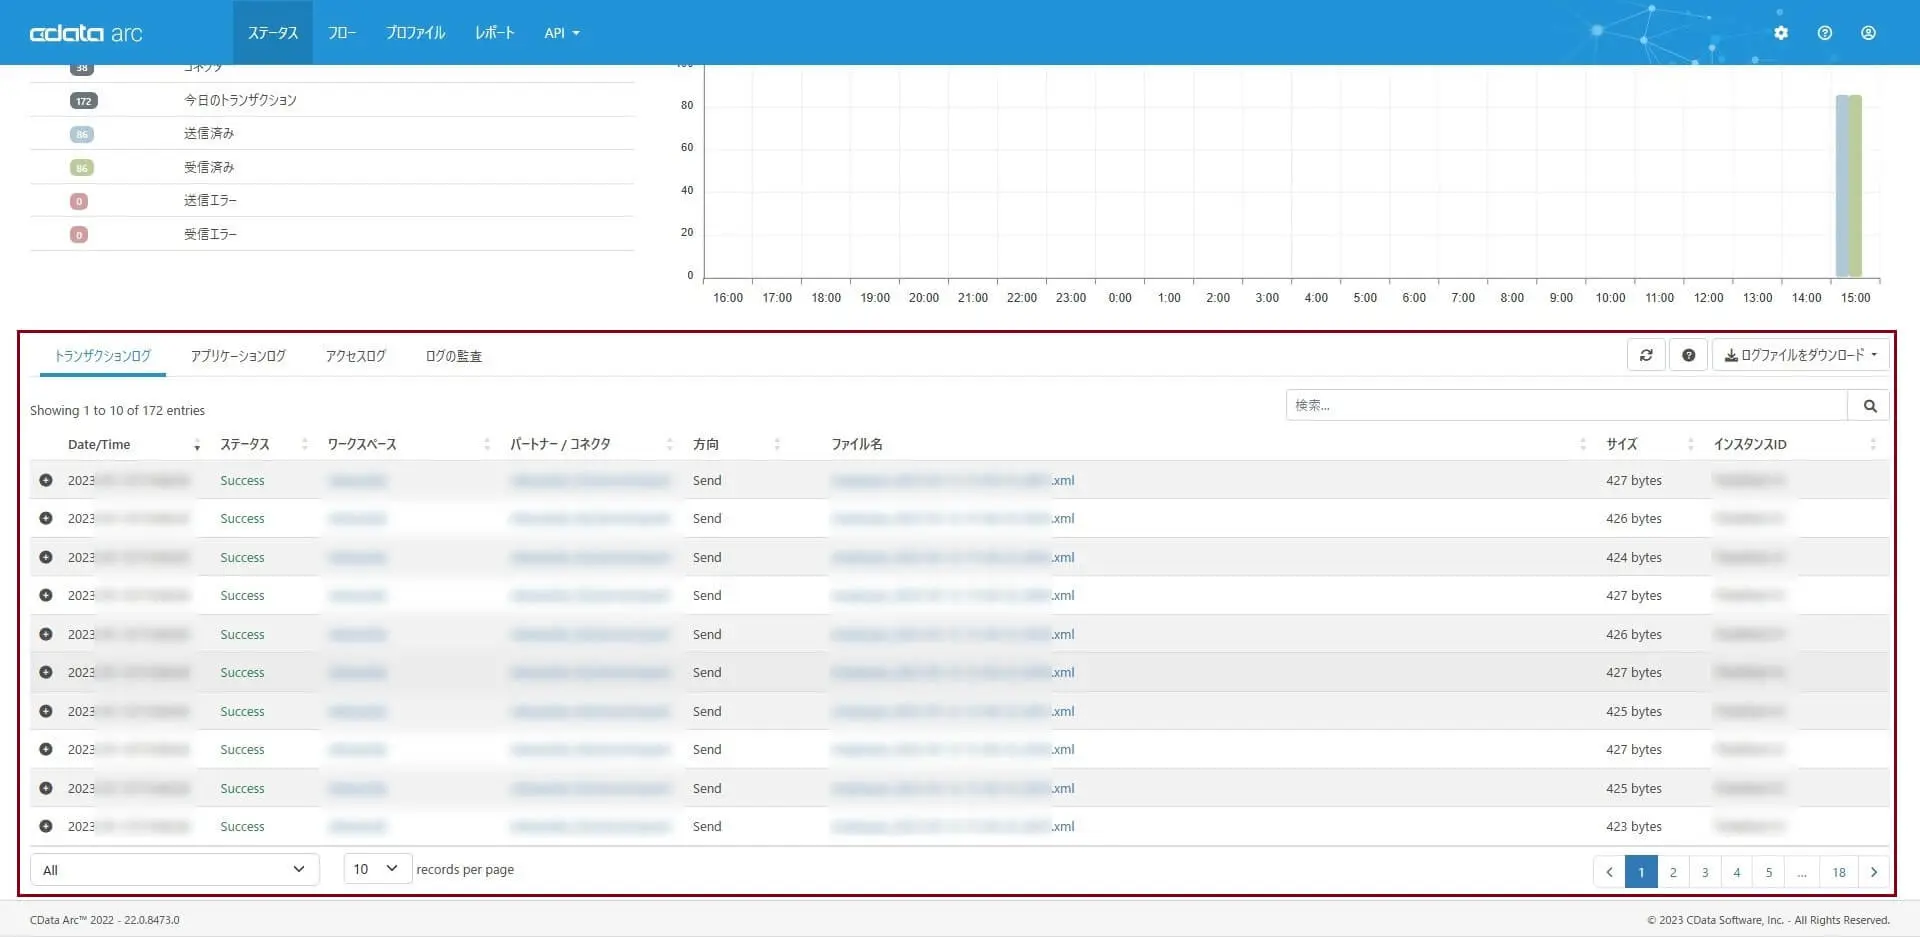Open the API menu in the navbar
Screen dimensions: 1920x937
562,33
